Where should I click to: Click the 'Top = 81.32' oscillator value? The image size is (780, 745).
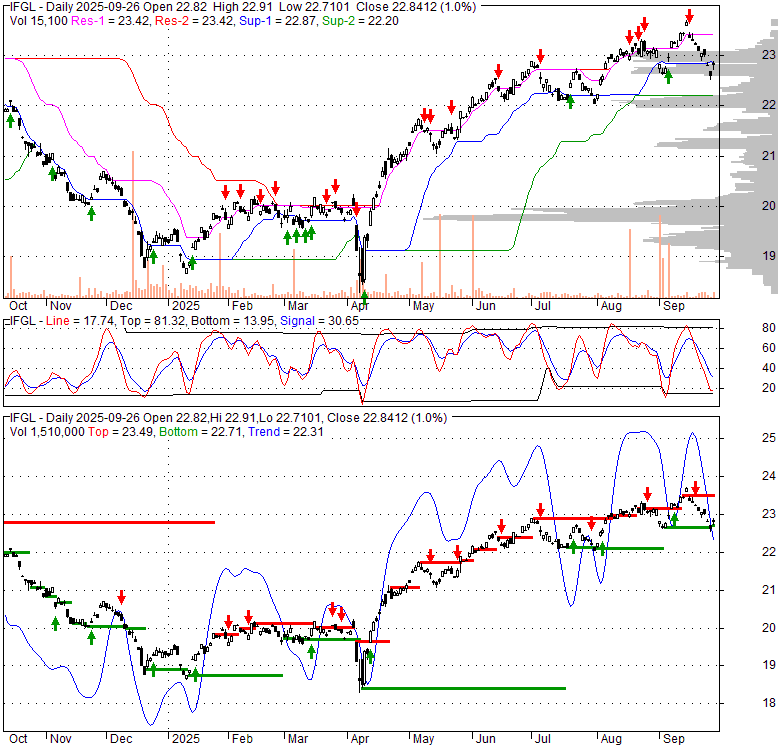pos(152,321)
